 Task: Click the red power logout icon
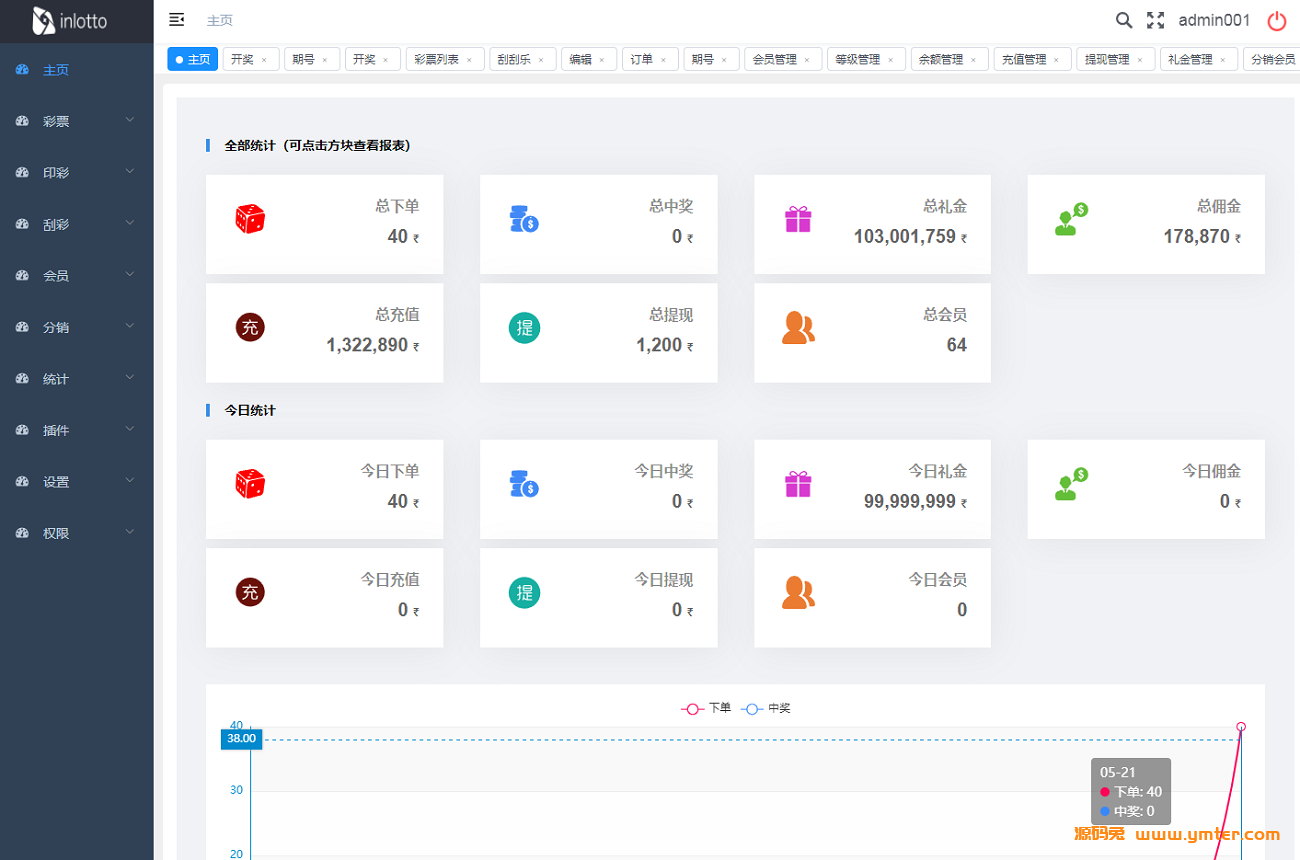pyautogui.click(x=1277, y=20)
